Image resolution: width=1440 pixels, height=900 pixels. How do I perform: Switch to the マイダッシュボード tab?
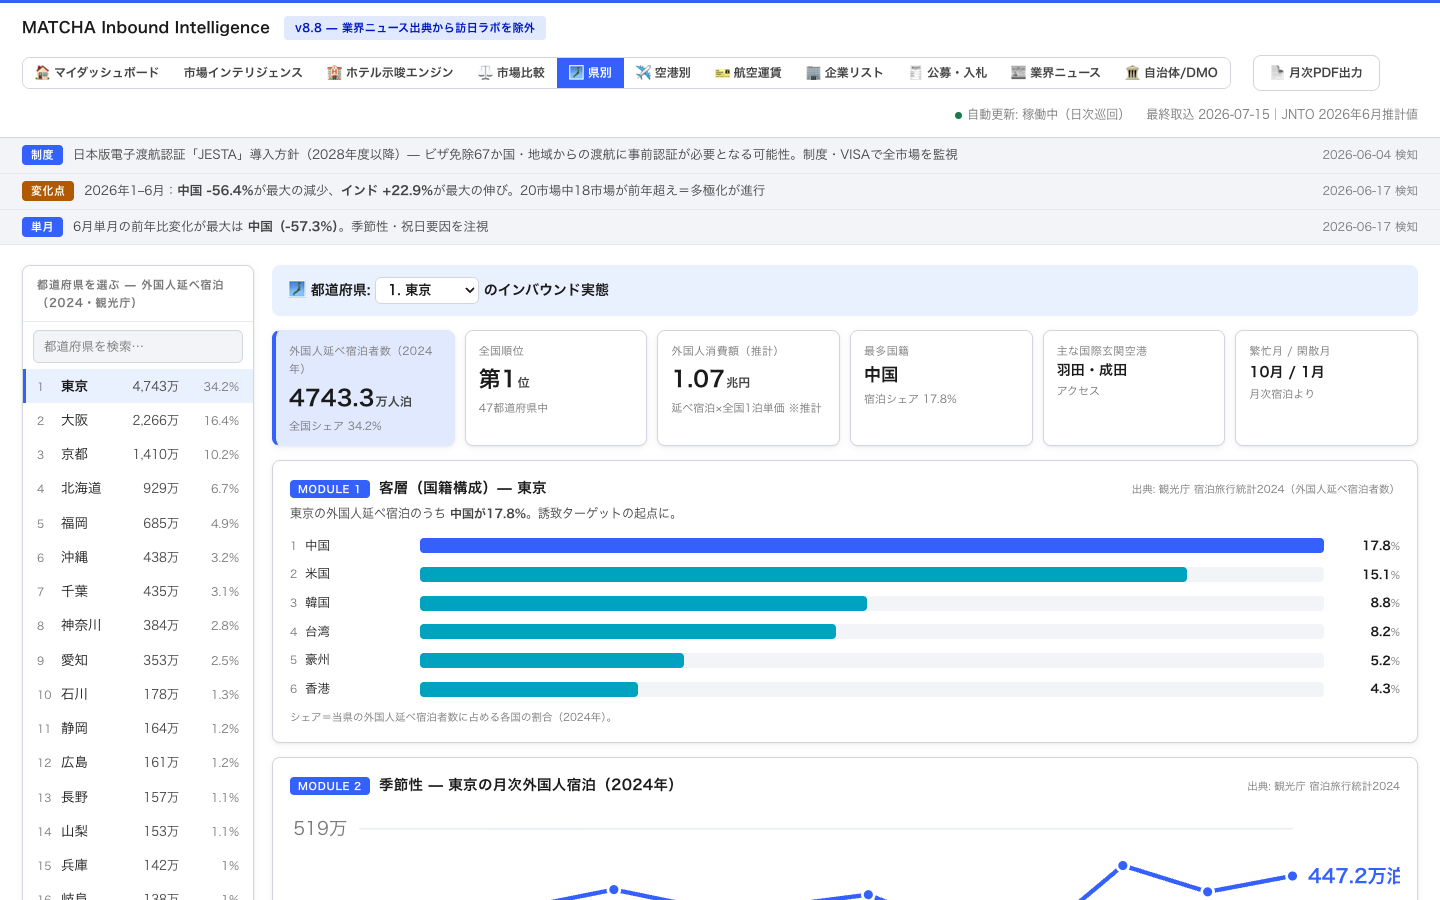pyautogui.click(x=97, y=73)
